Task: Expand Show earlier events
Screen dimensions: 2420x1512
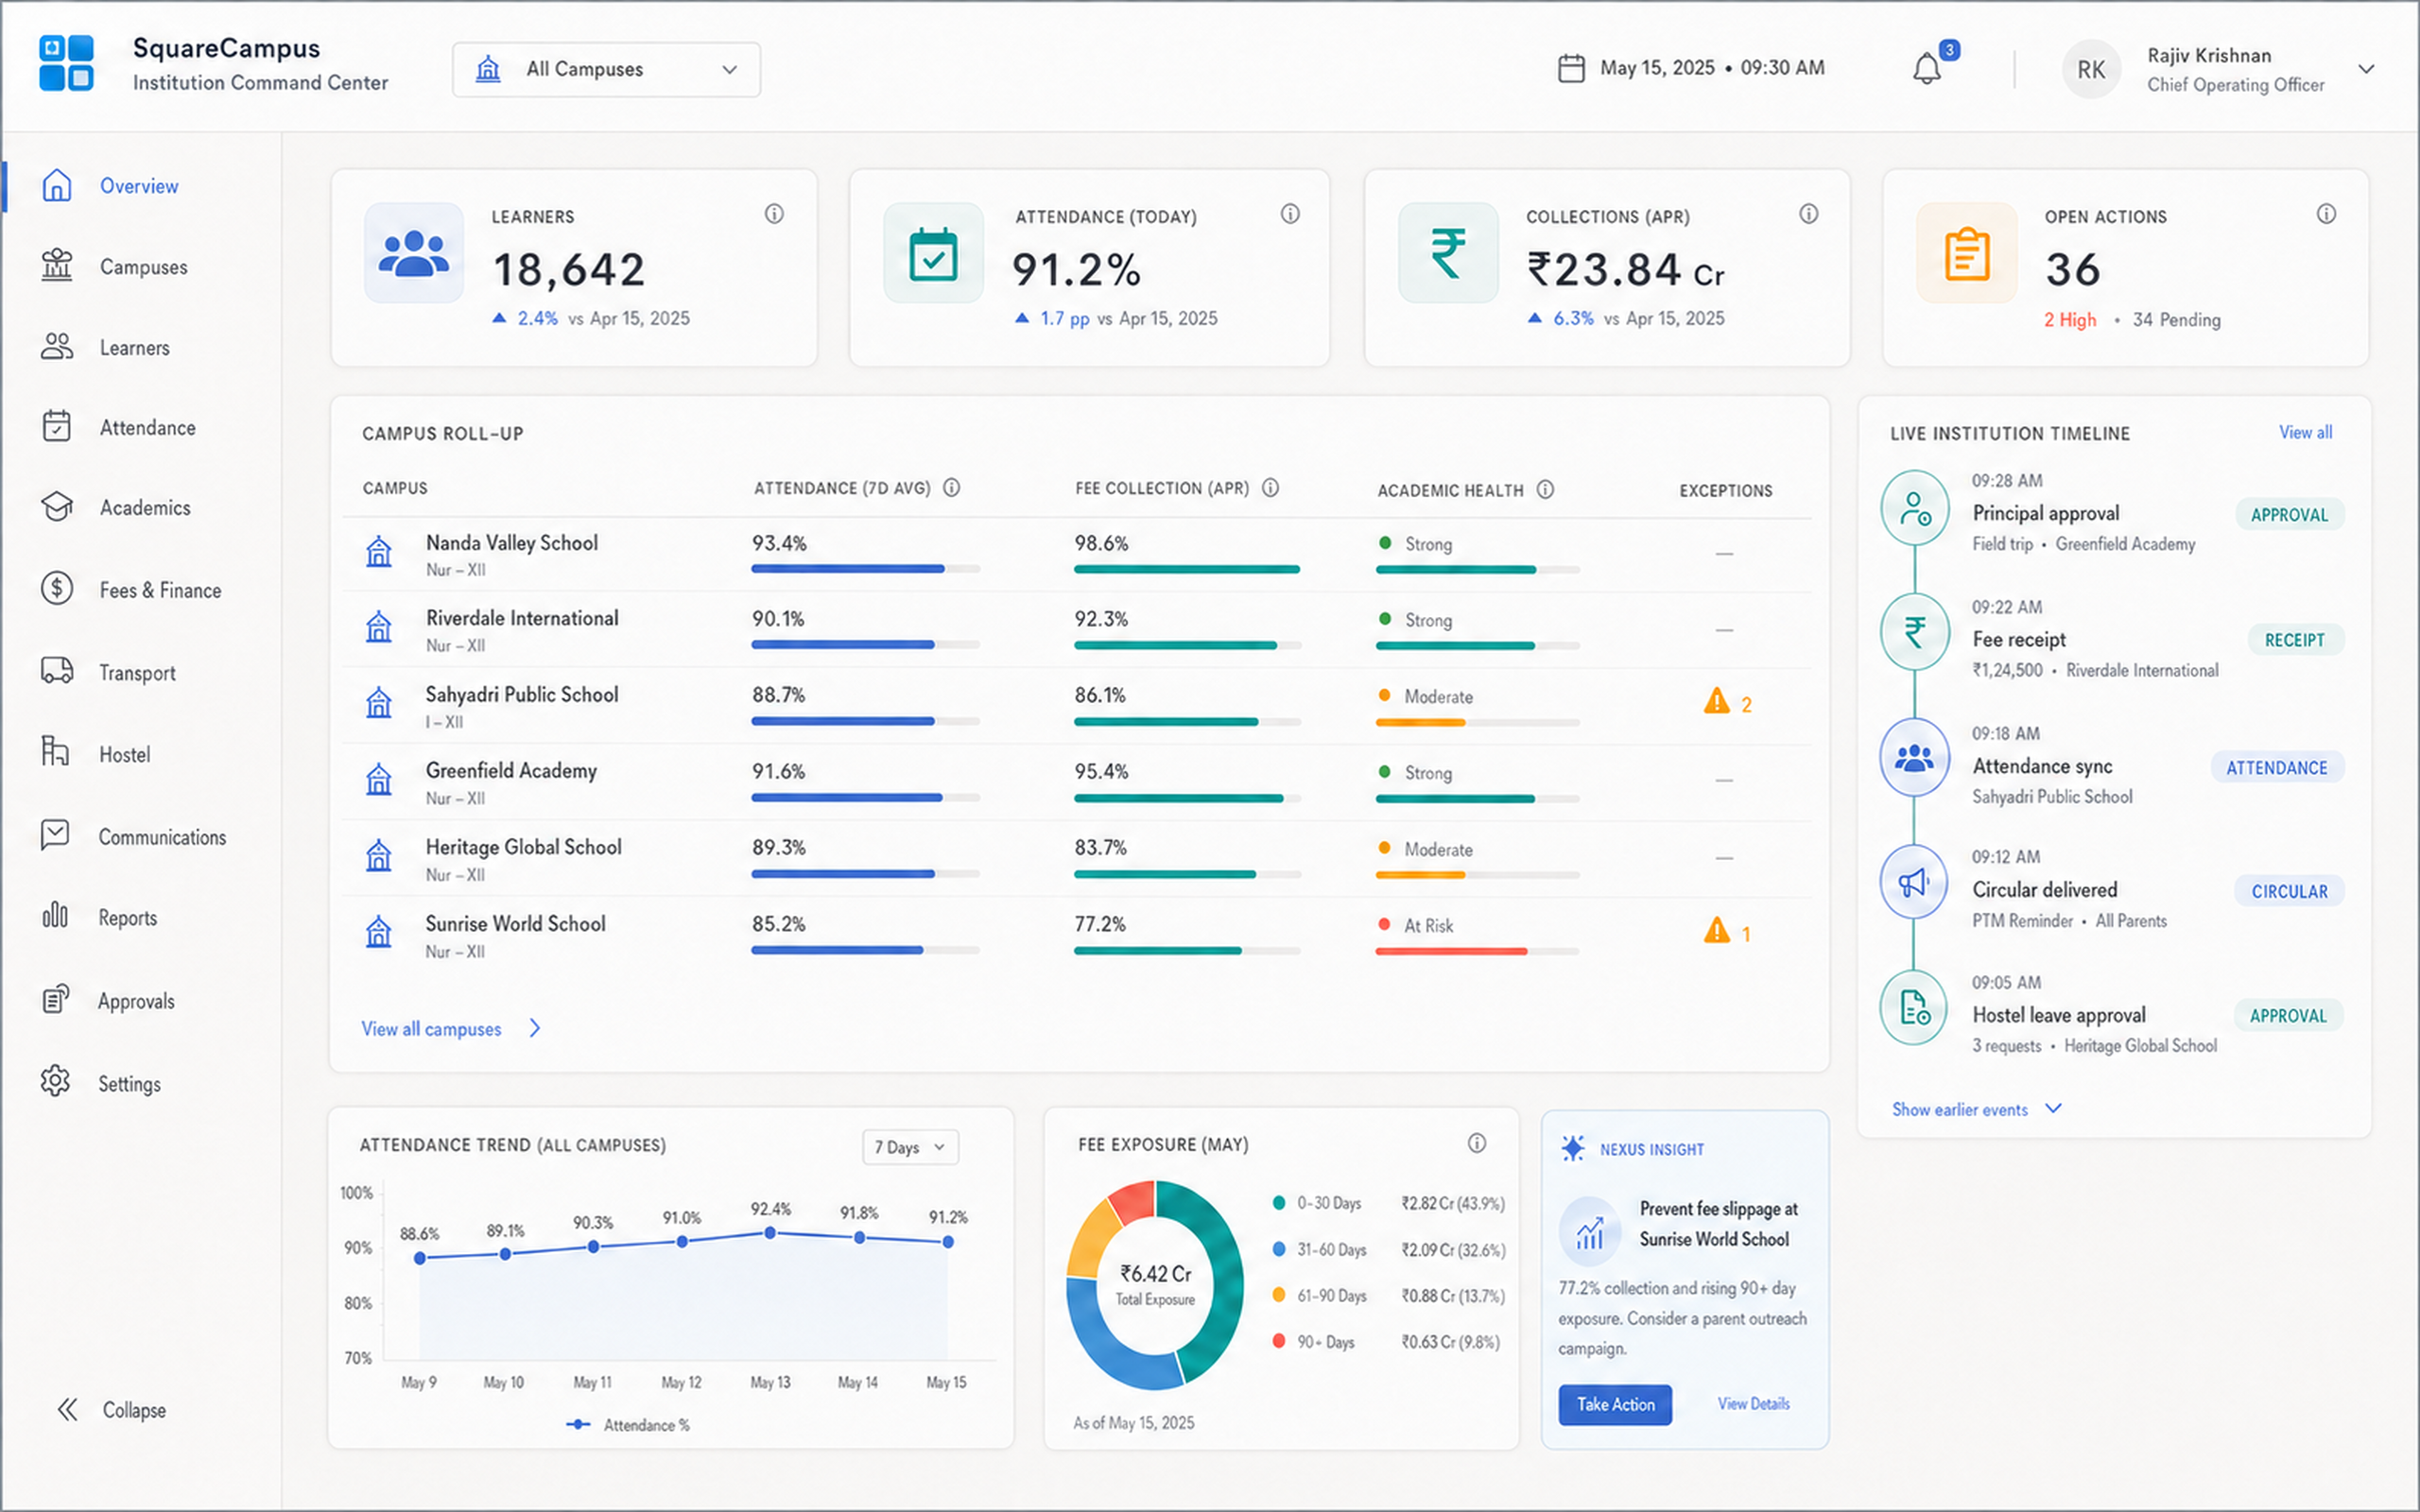Action: pyautogui.click(x=1976, y=1109)
